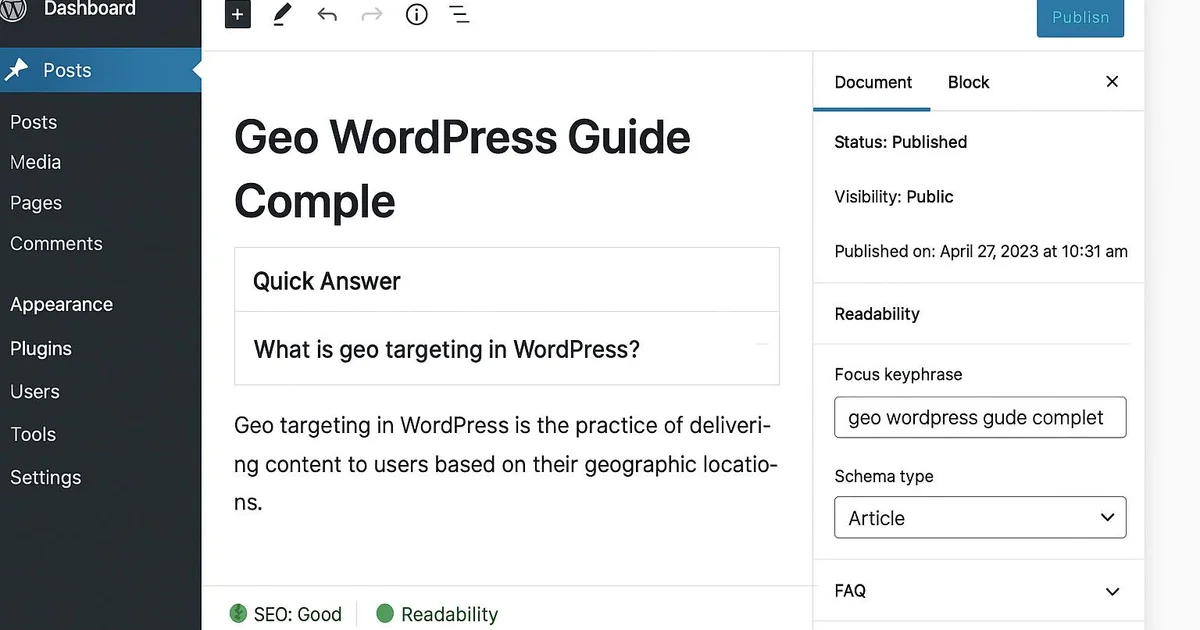Click the Publish button
Viewport: 1200px width, 630px height.
click(1080, 17)
